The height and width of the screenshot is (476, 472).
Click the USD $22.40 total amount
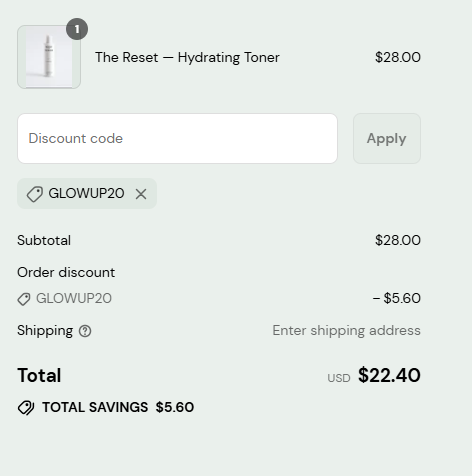click(x=374, y=376)
